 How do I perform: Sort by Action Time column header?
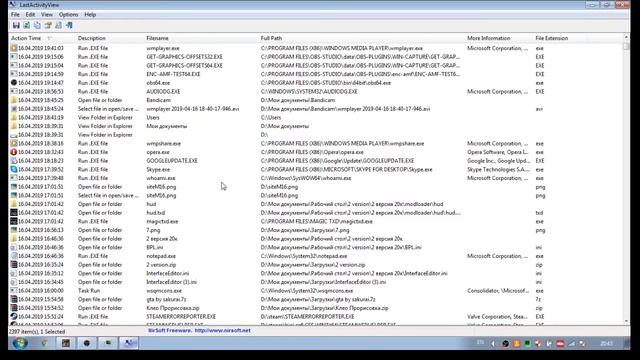[42, 38]
